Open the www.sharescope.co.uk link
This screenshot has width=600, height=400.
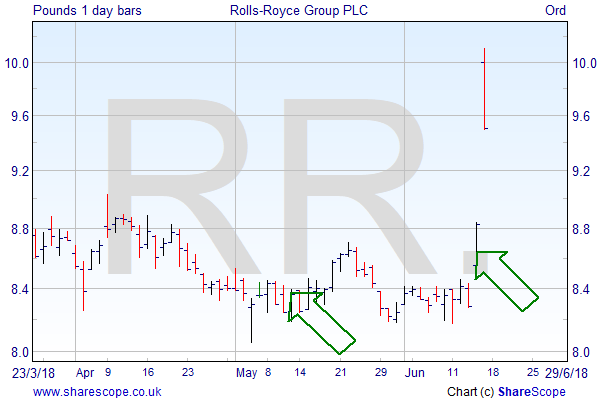click(x=97, y=392)
